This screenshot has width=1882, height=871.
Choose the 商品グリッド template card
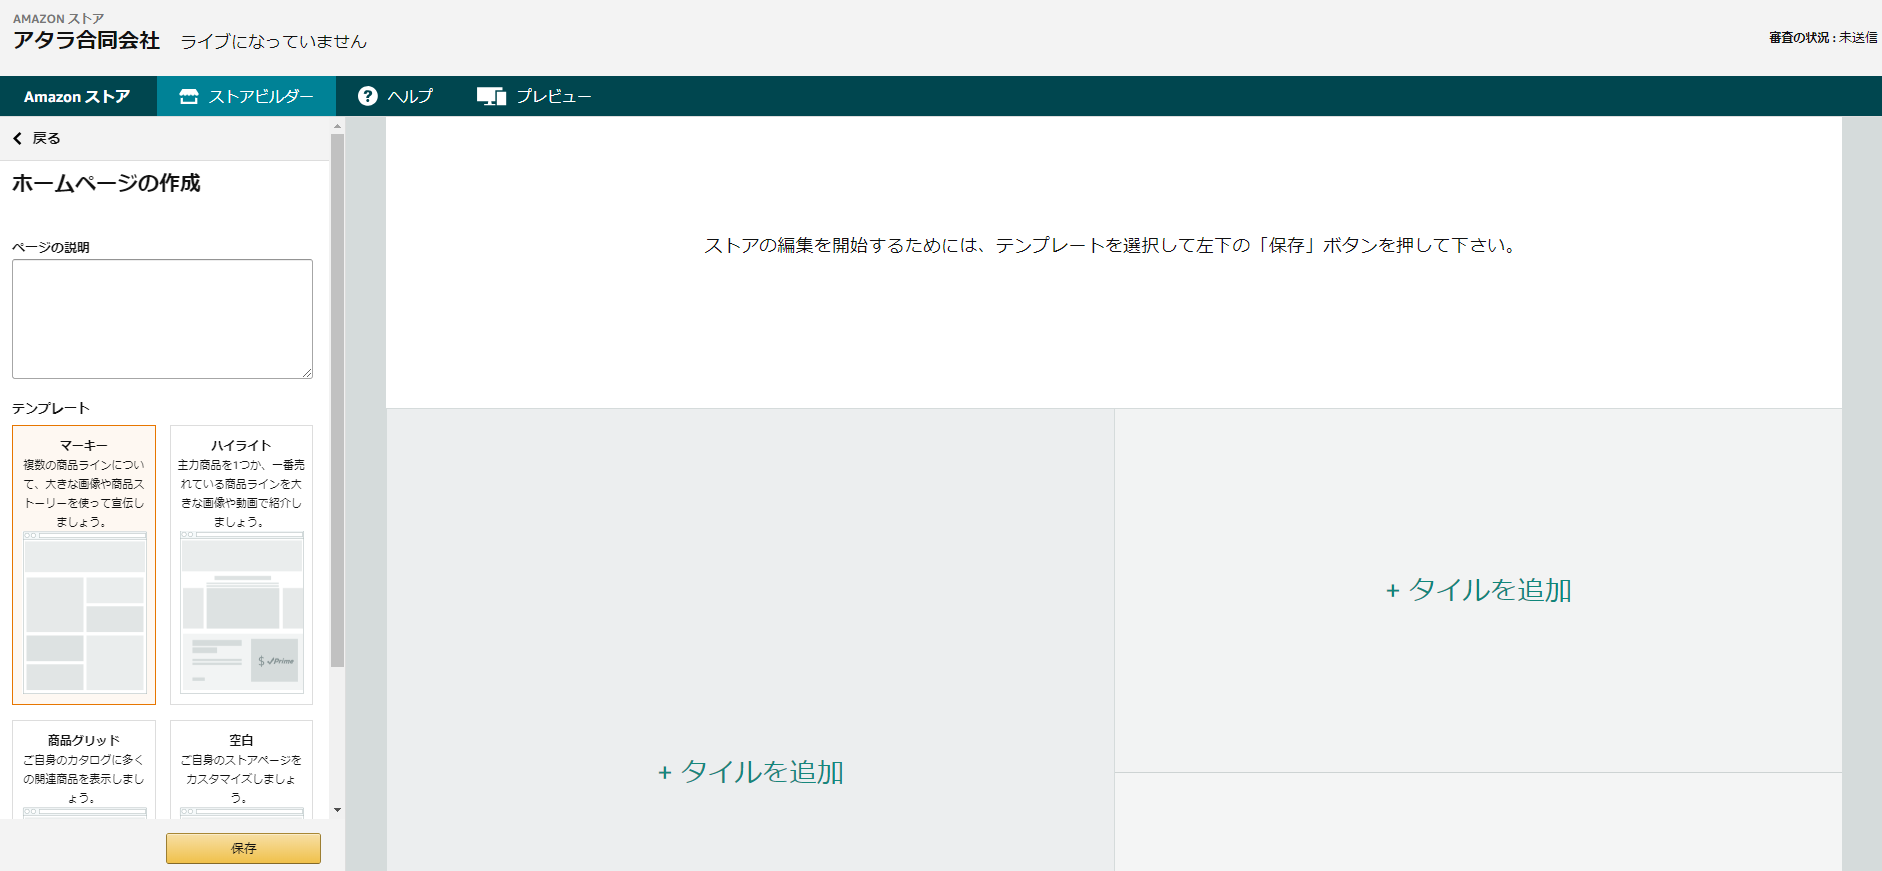(x=84, y=769)
